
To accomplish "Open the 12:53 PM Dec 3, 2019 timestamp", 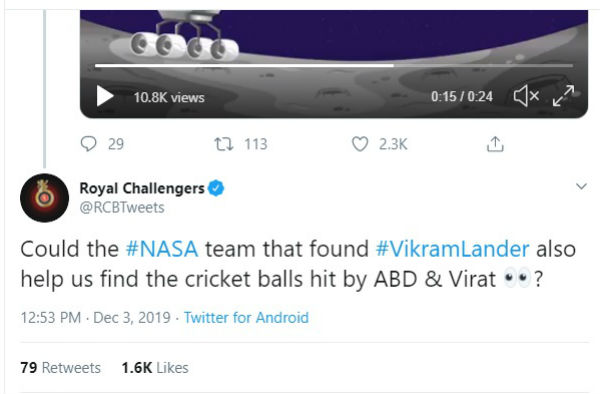I will (x=95, y=318).
